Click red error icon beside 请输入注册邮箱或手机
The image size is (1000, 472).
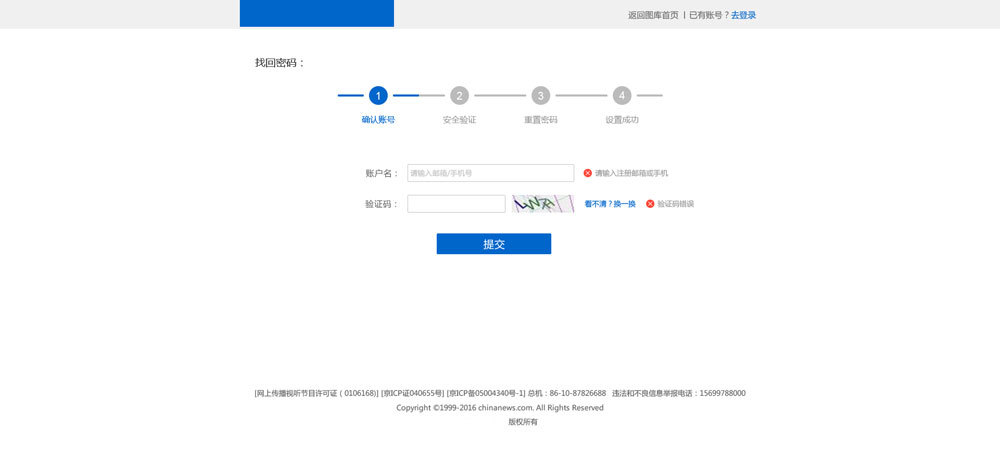(x=587, y=173)
